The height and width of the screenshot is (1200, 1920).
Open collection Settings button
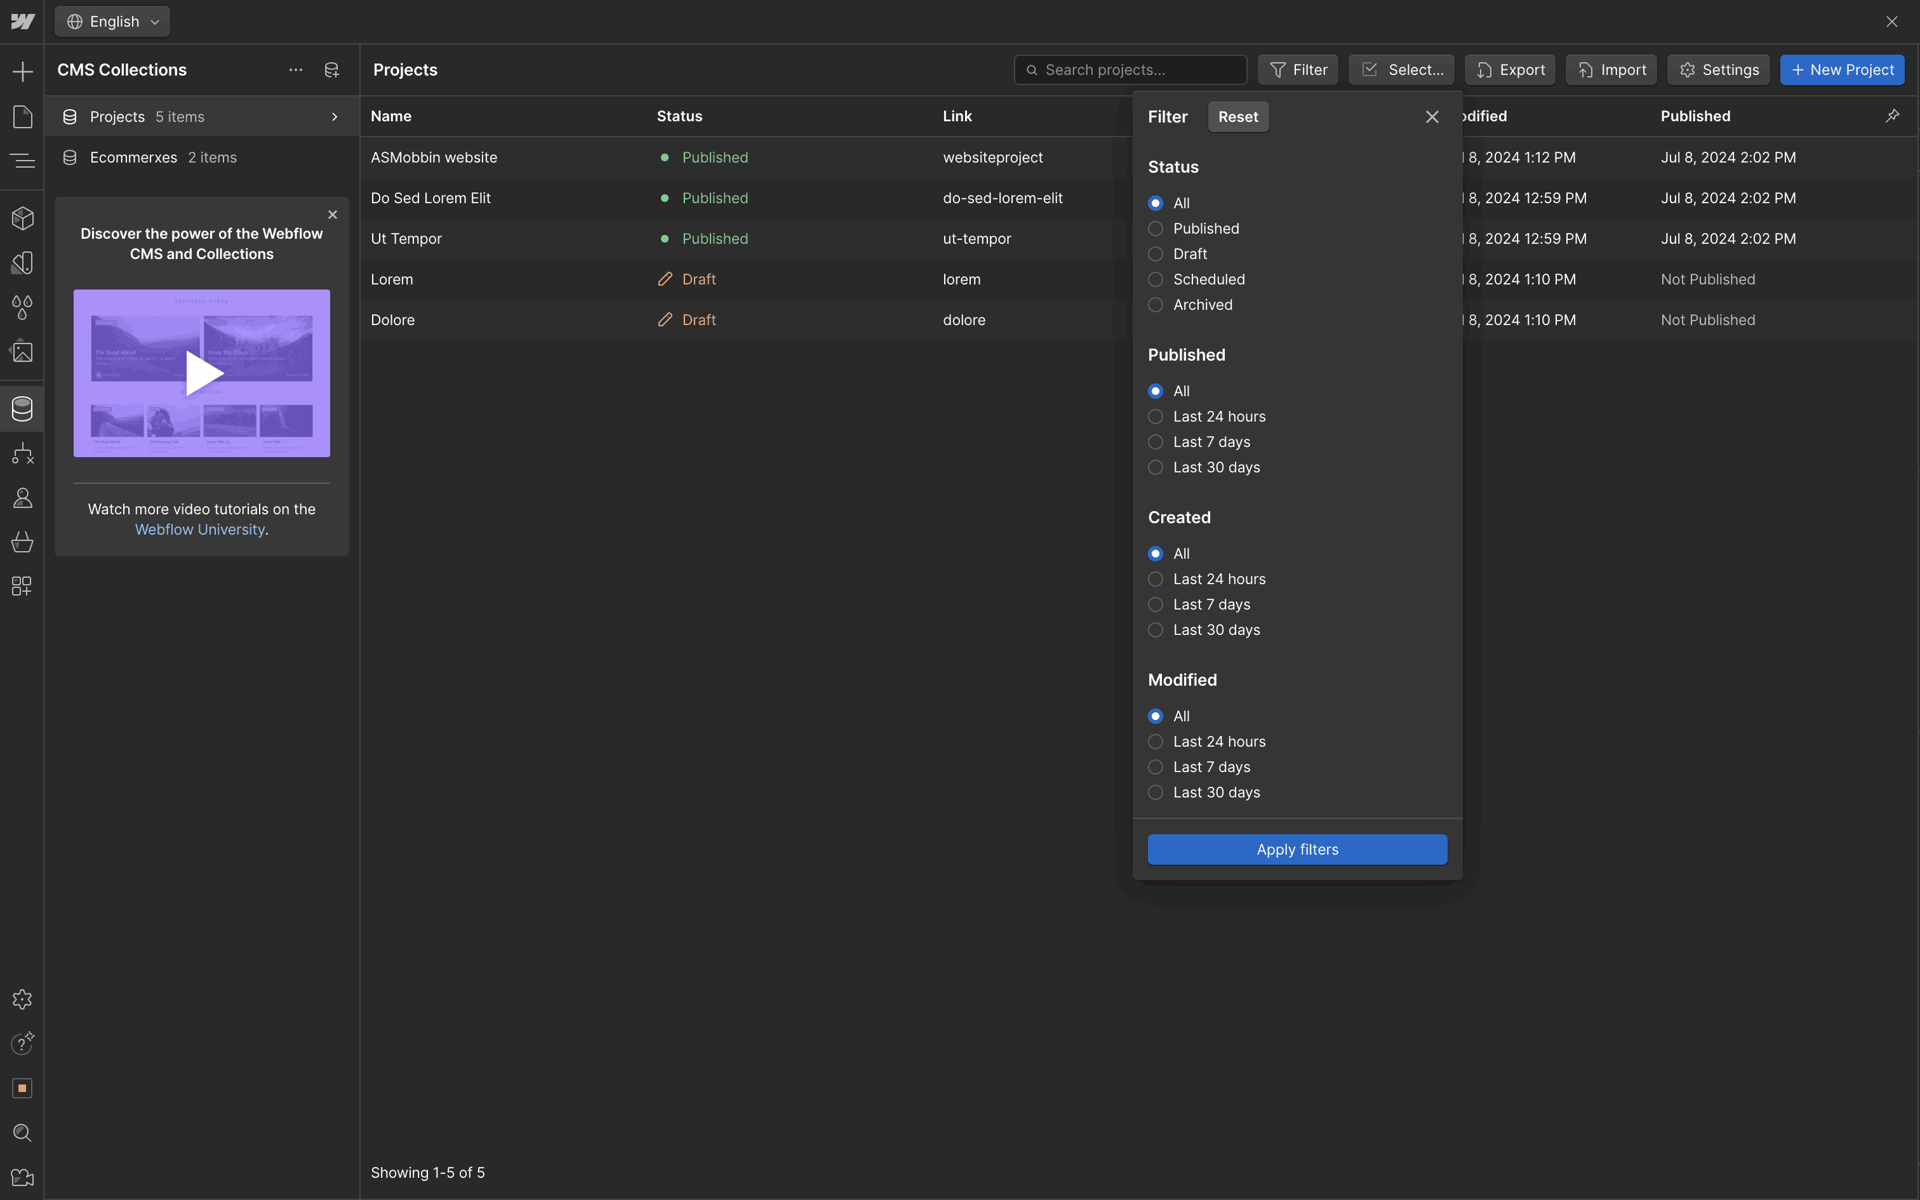[x=1718, y=70]
